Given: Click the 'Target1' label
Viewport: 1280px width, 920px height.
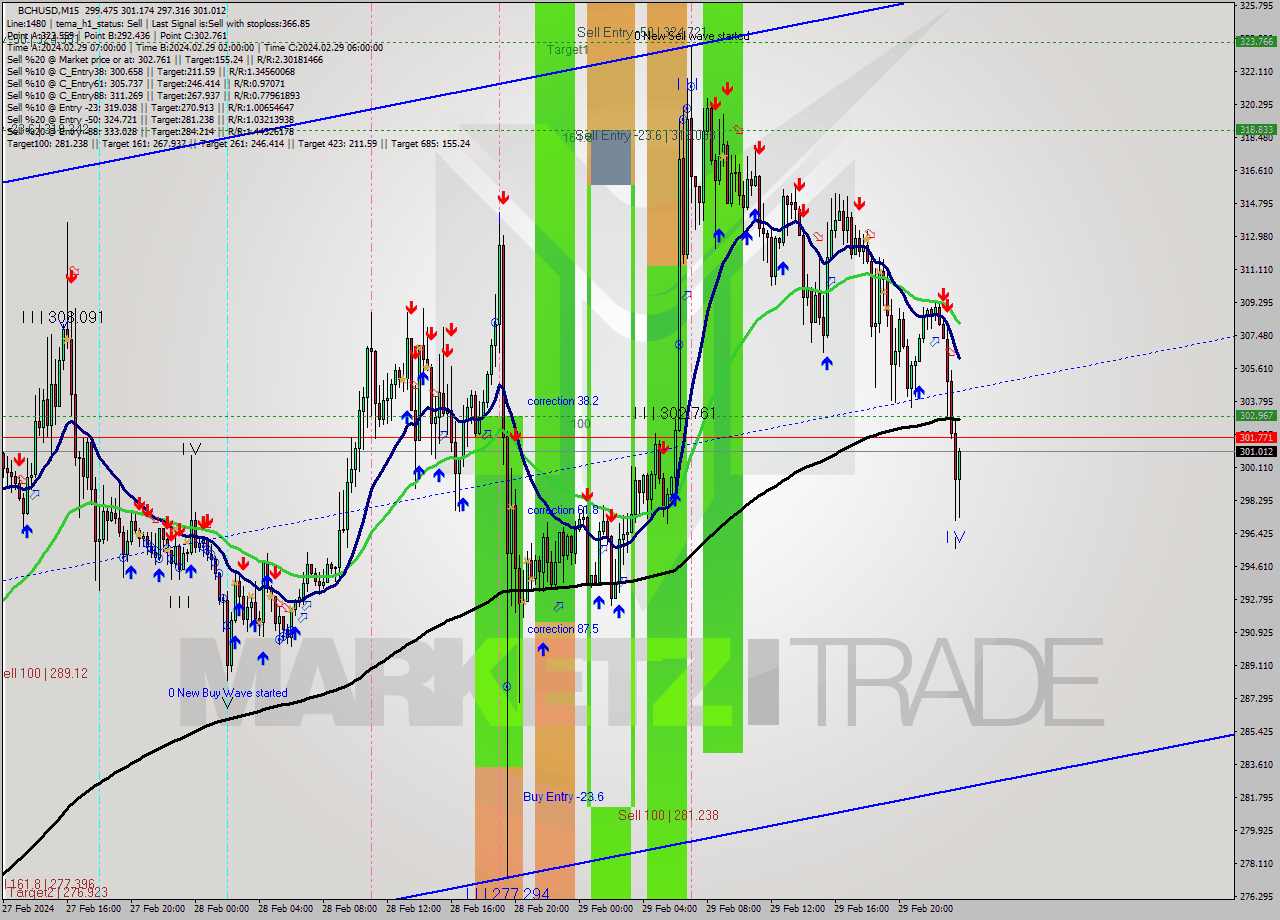Looking at the screenshot, I should (x=567, y=49).
